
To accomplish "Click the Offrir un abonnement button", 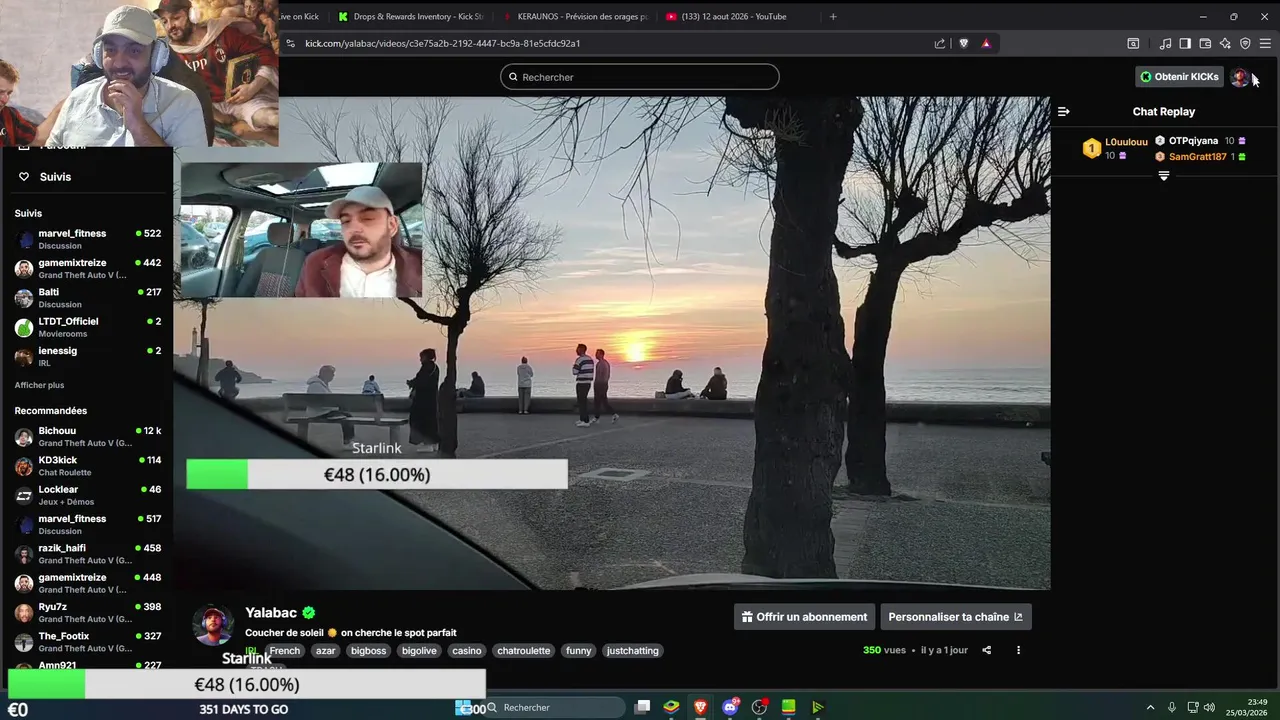I will point(804,617).
